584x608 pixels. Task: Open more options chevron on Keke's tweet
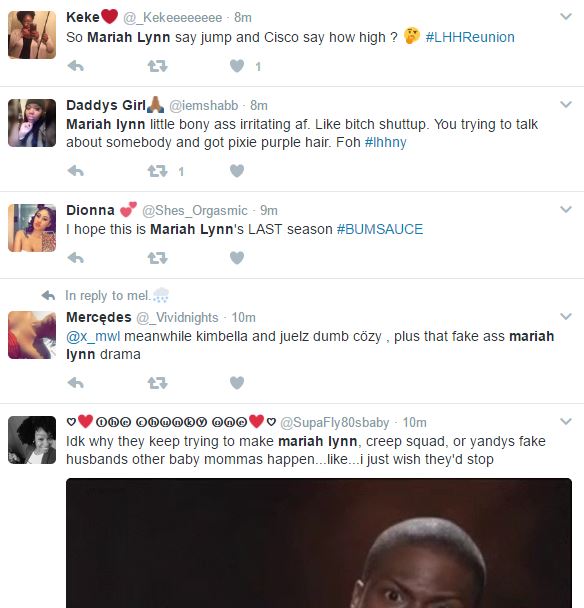point(566,17)
